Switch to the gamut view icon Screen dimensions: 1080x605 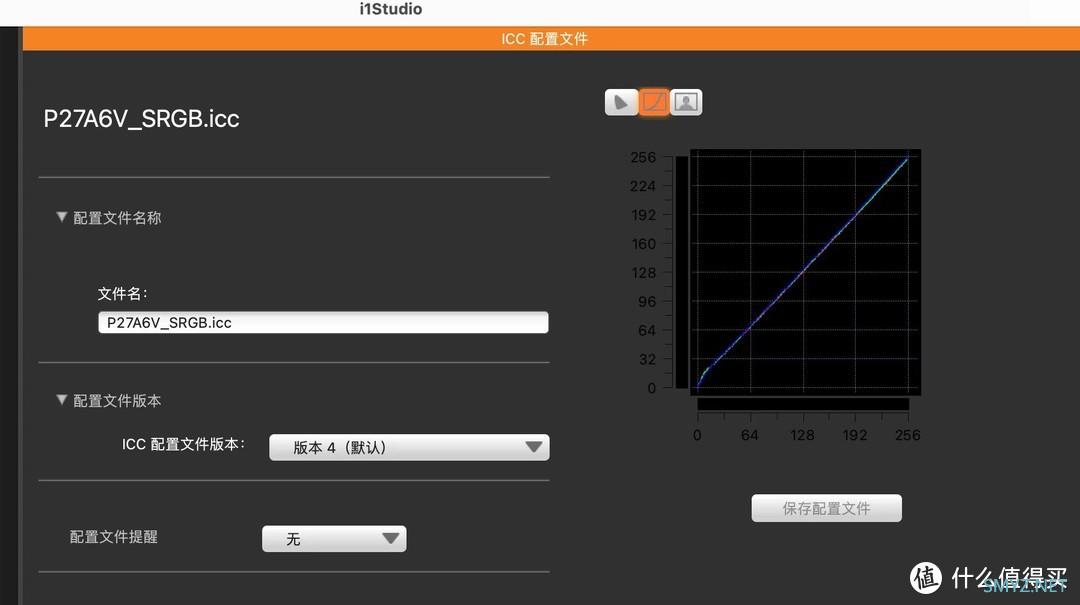pyautogui.click(x=621, y=102)
